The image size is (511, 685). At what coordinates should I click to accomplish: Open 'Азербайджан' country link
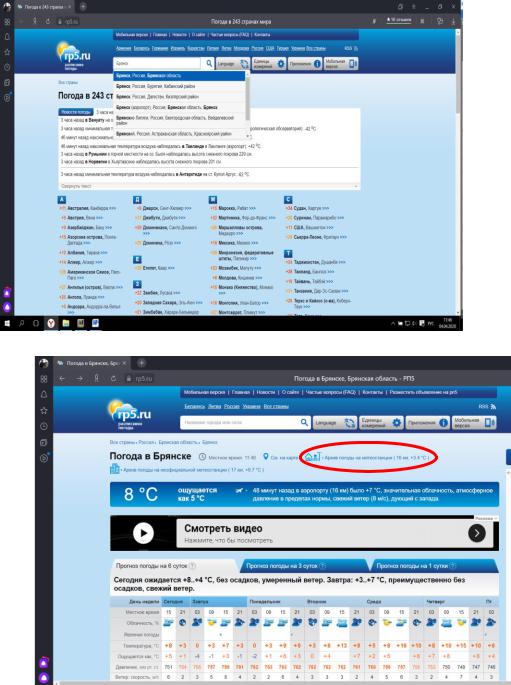pos(80,228)
